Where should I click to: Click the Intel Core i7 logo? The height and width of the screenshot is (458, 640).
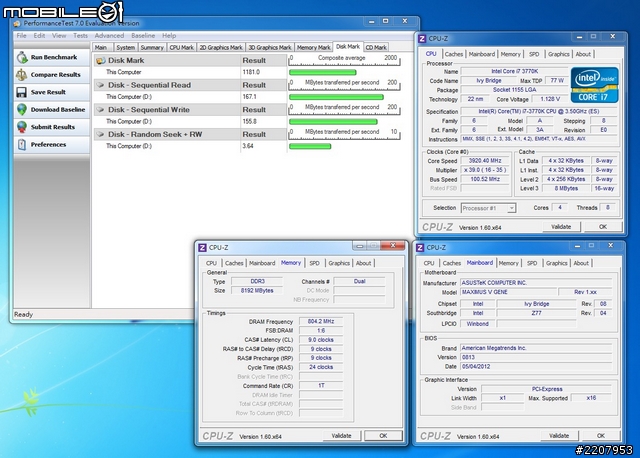pyautogui.click(x=594, y=84)
